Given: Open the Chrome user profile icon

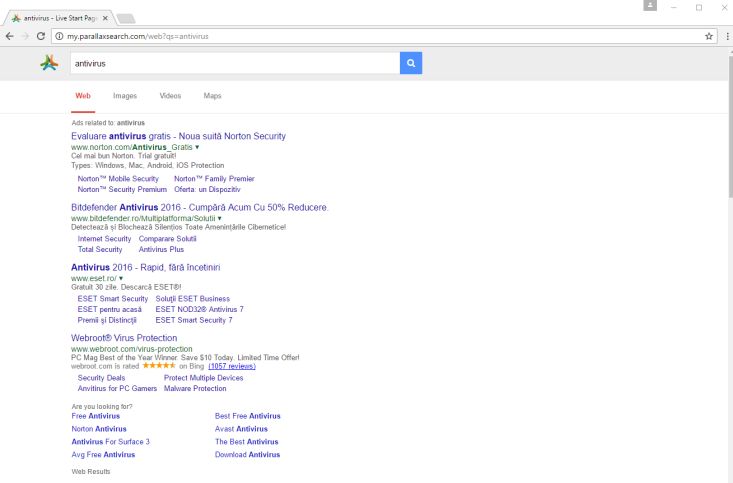Looking at the screenshot, I should (650, 6).
